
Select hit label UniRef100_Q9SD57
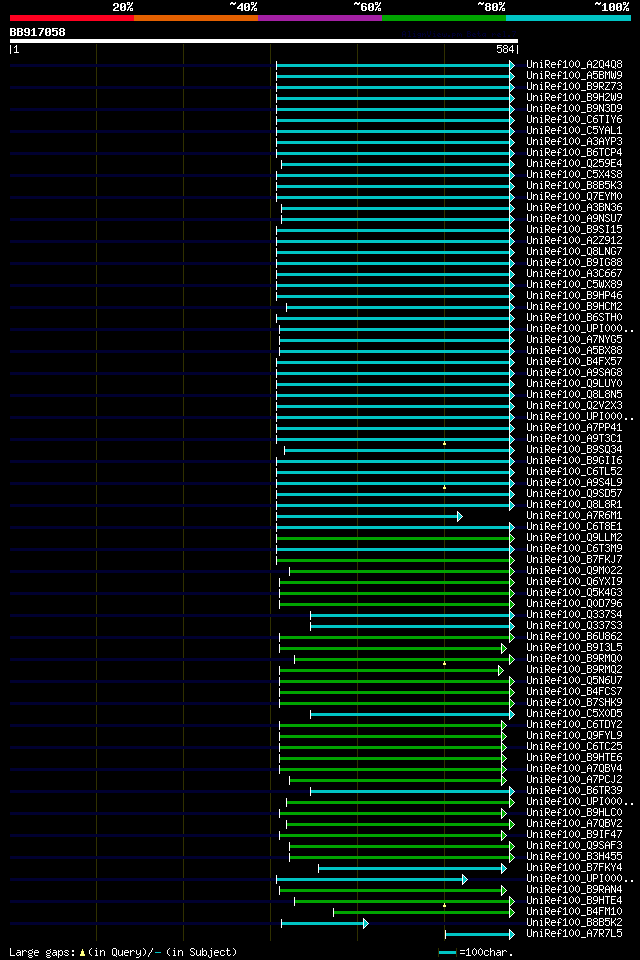574,494
